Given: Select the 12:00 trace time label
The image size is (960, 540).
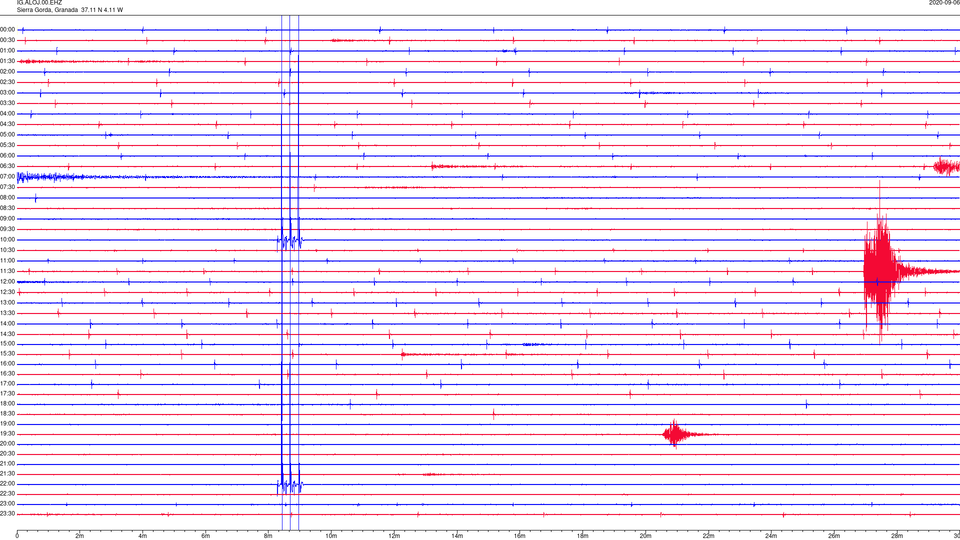Looking at the screenshot, I should pyautogui.click(x=7, y=282).
